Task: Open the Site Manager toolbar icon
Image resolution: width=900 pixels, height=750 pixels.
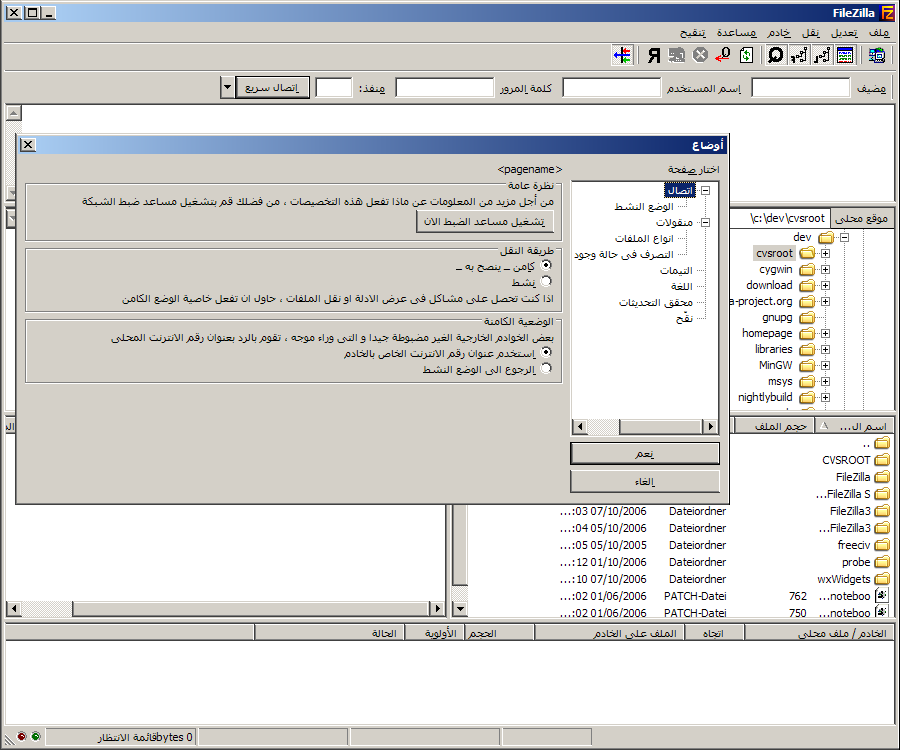Action: coord(876,56)
